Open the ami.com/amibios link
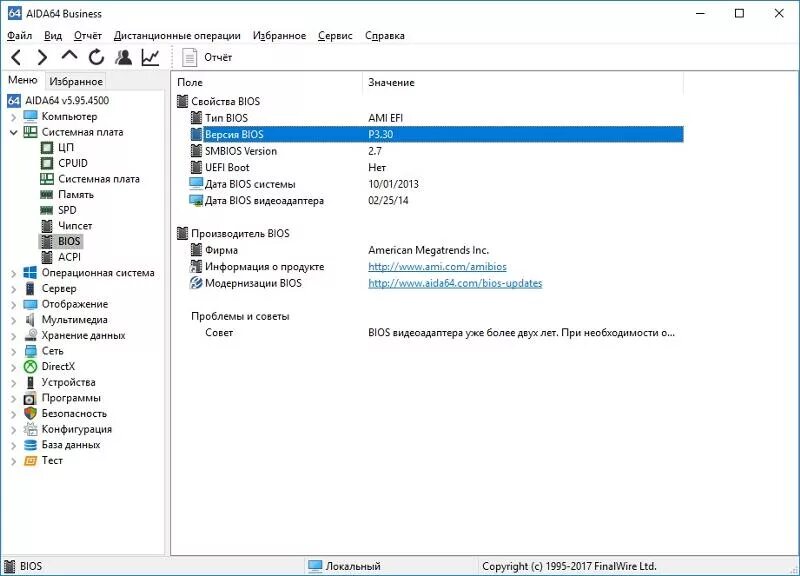Image resolution: width=800 pixels, height=576 pixels. (x=437, y=266)
